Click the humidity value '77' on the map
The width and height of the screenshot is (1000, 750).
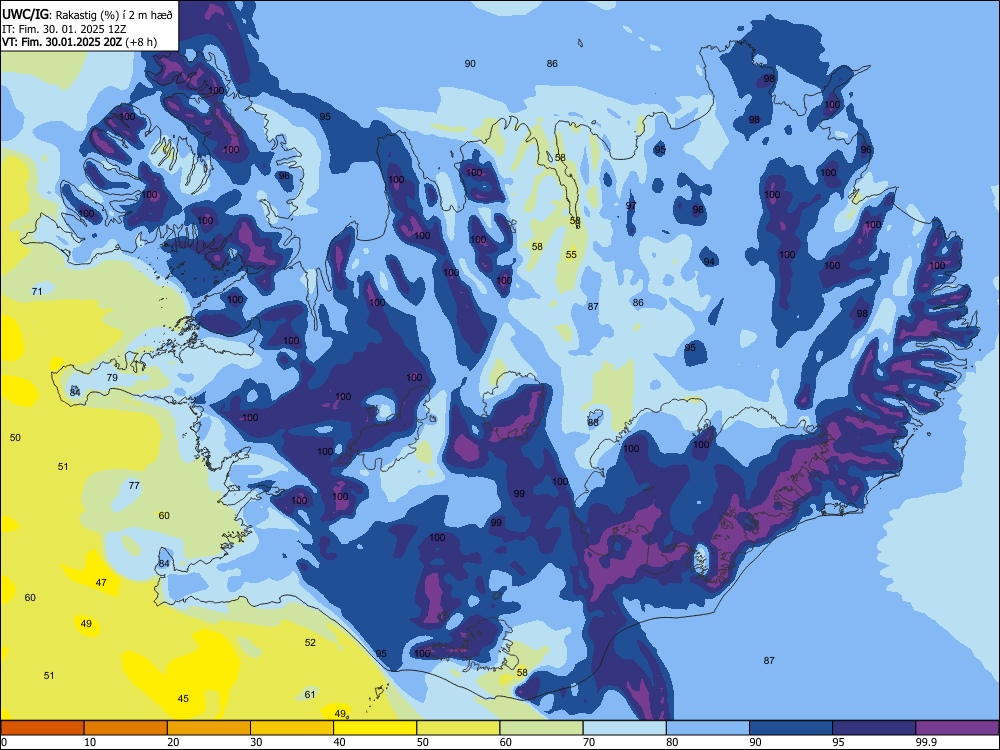click(134, 485)
